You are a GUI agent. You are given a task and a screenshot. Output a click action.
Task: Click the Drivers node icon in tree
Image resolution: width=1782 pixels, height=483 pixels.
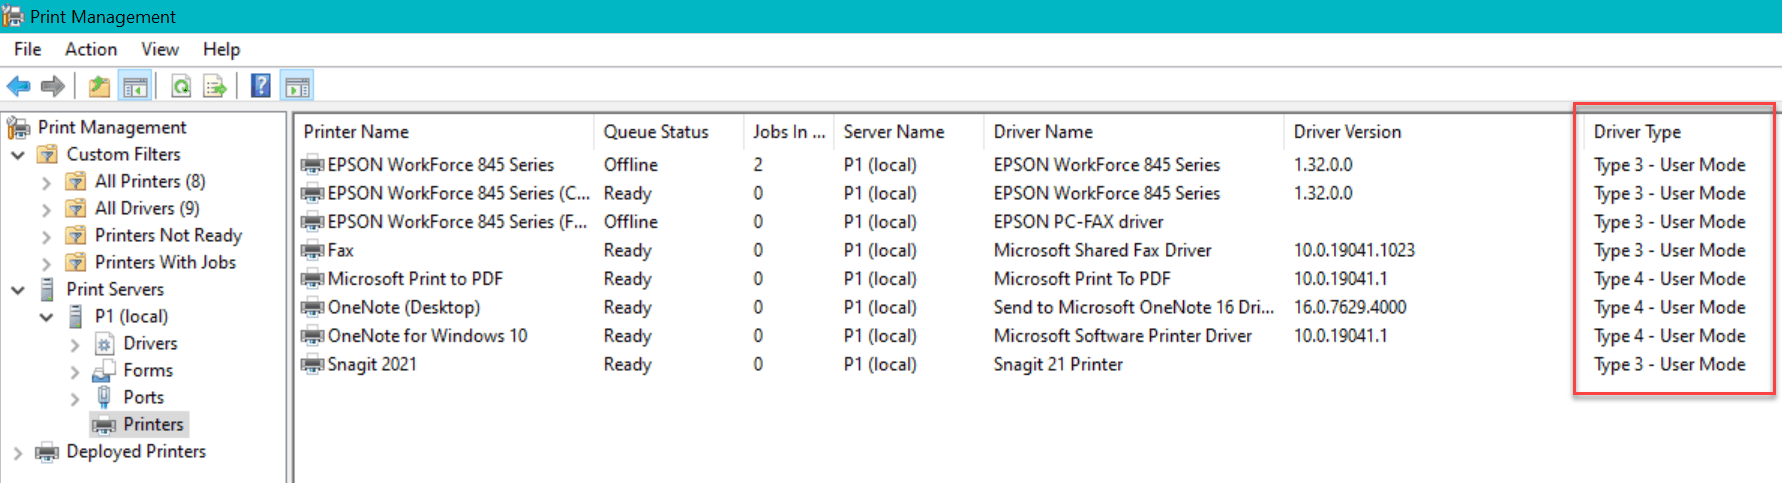coord(104,343)
